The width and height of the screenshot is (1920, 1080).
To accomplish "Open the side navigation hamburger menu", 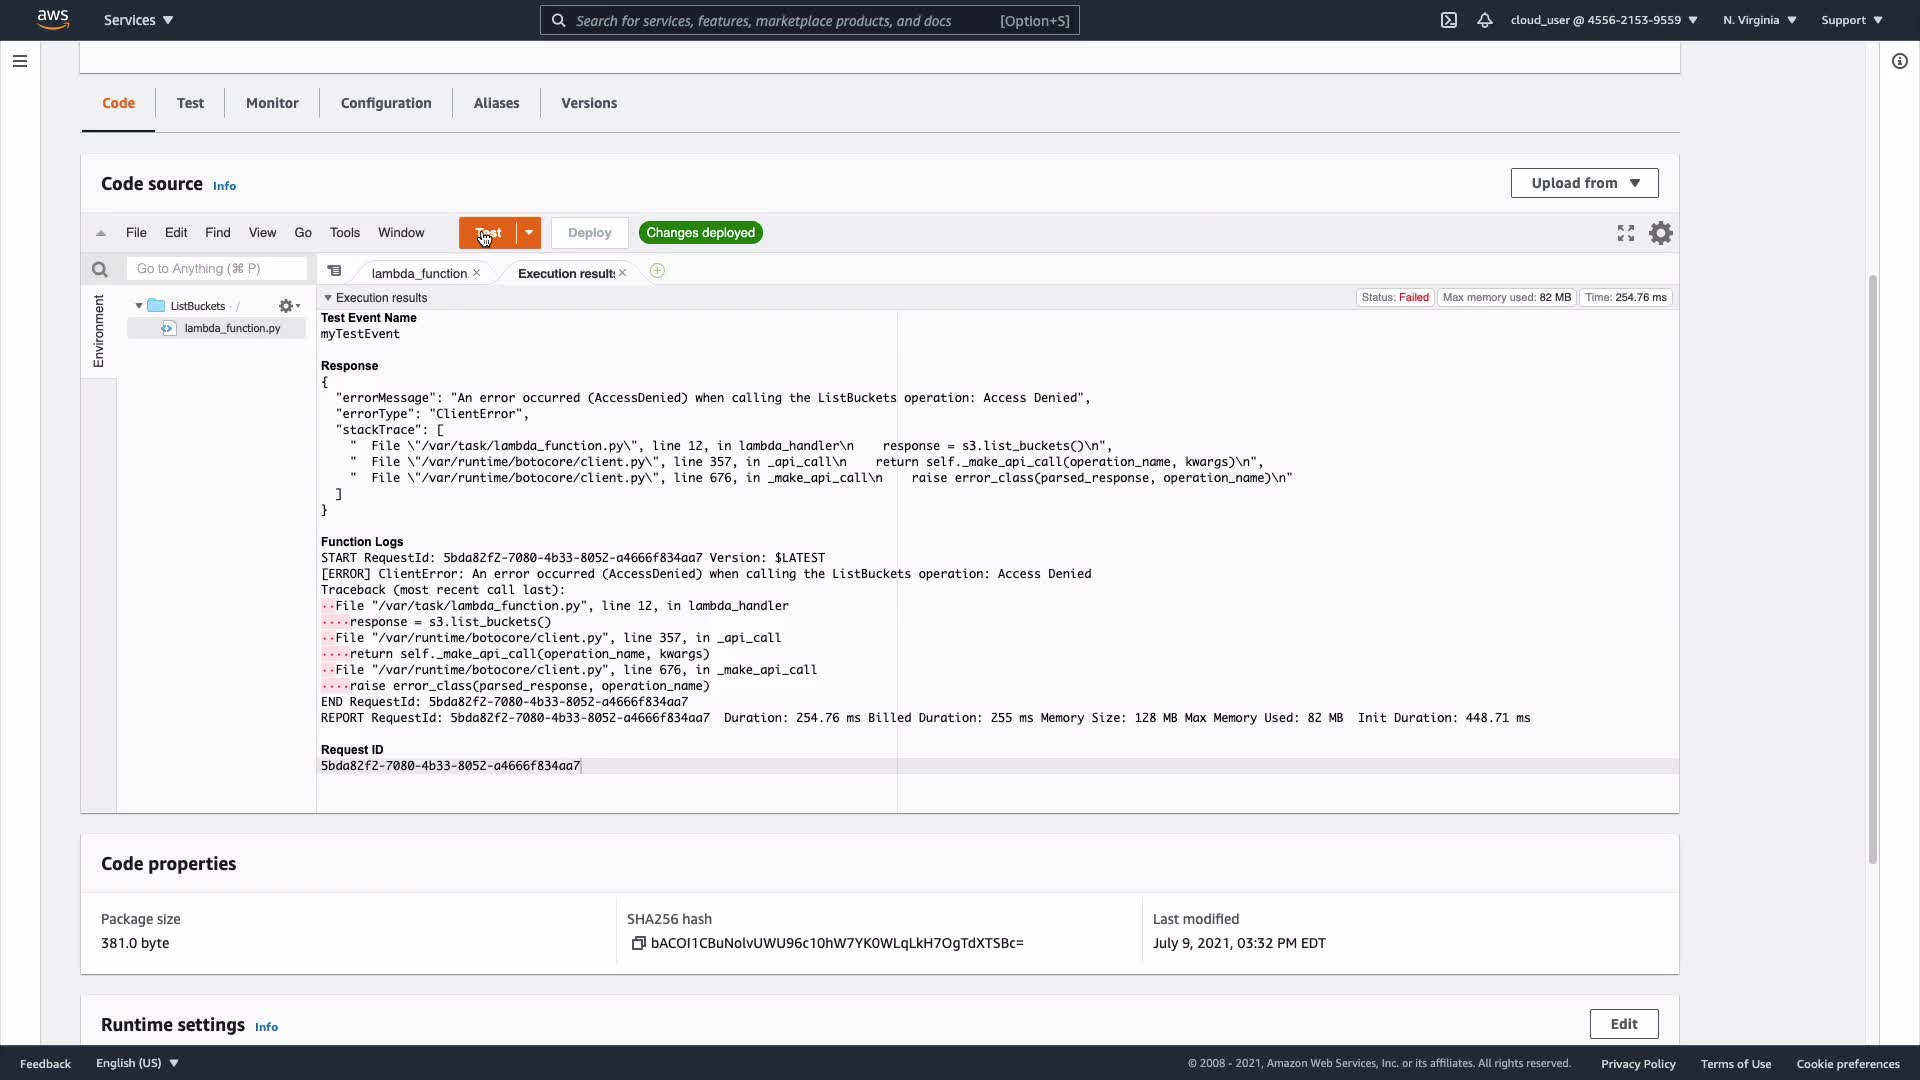I will (x=19, y=61).
